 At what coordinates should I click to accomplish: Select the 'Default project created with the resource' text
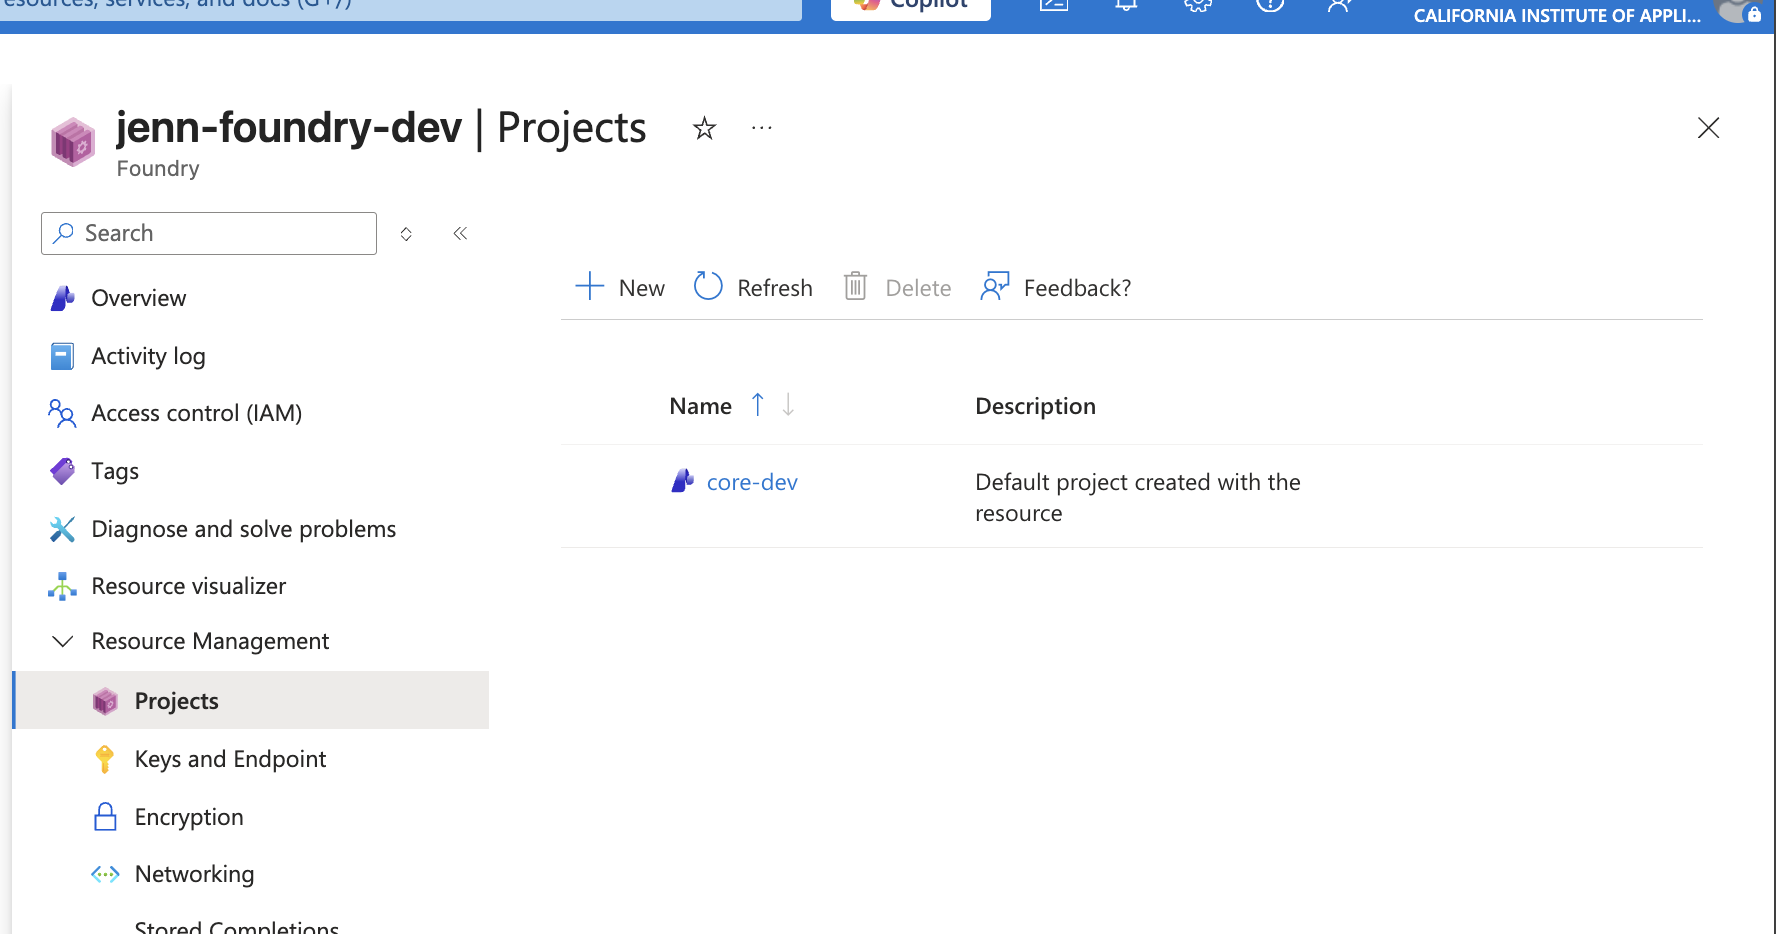(x=1138, y=497)
